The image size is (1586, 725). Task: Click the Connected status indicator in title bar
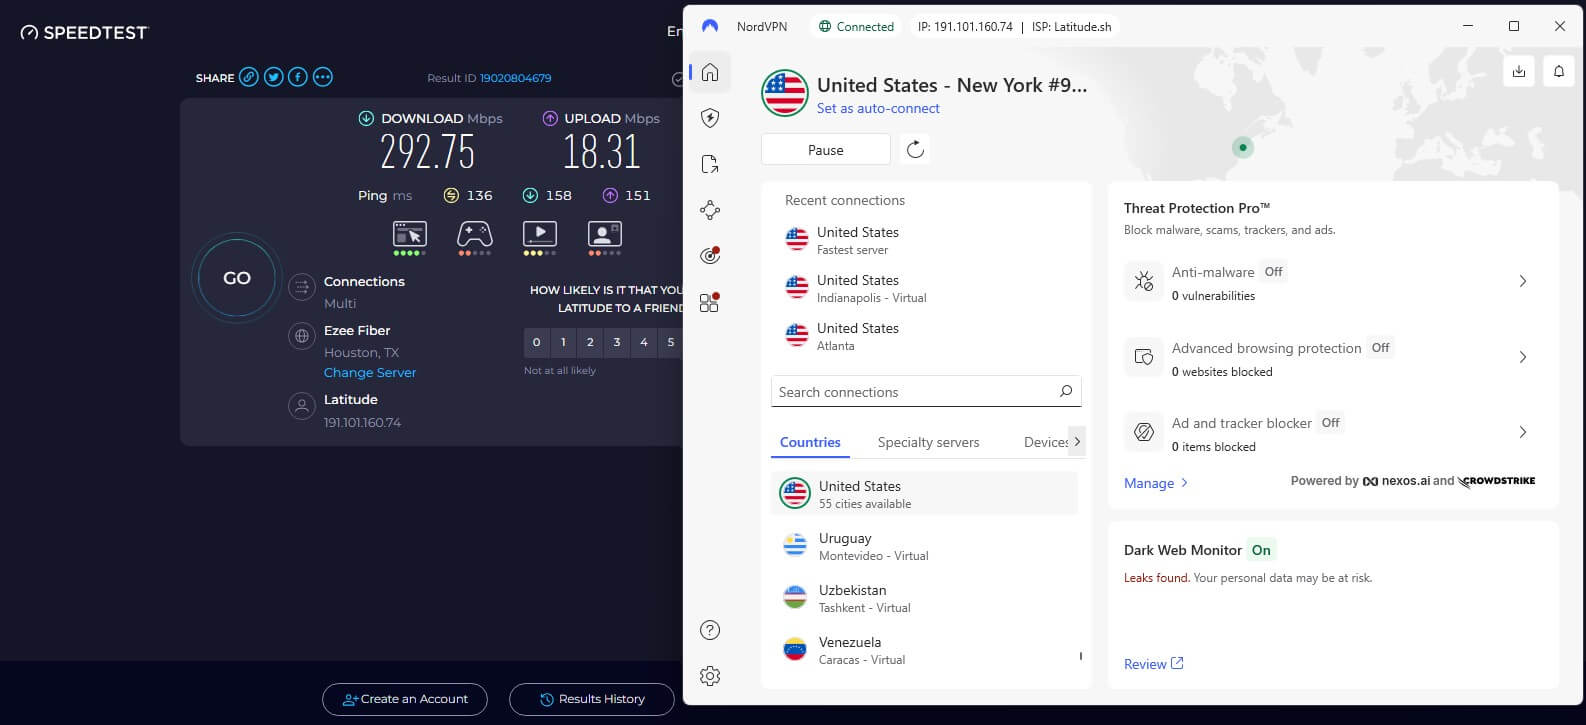(x=856, y=27)
